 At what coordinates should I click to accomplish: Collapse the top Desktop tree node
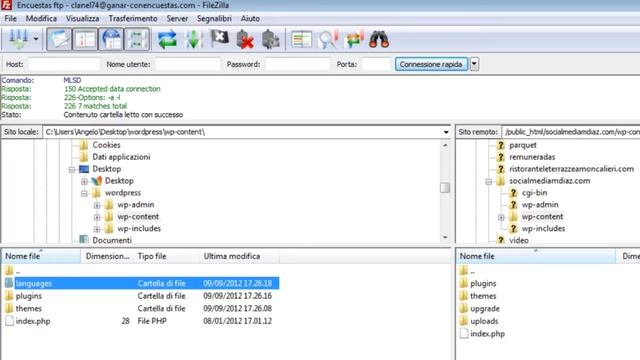click(72, 169)
